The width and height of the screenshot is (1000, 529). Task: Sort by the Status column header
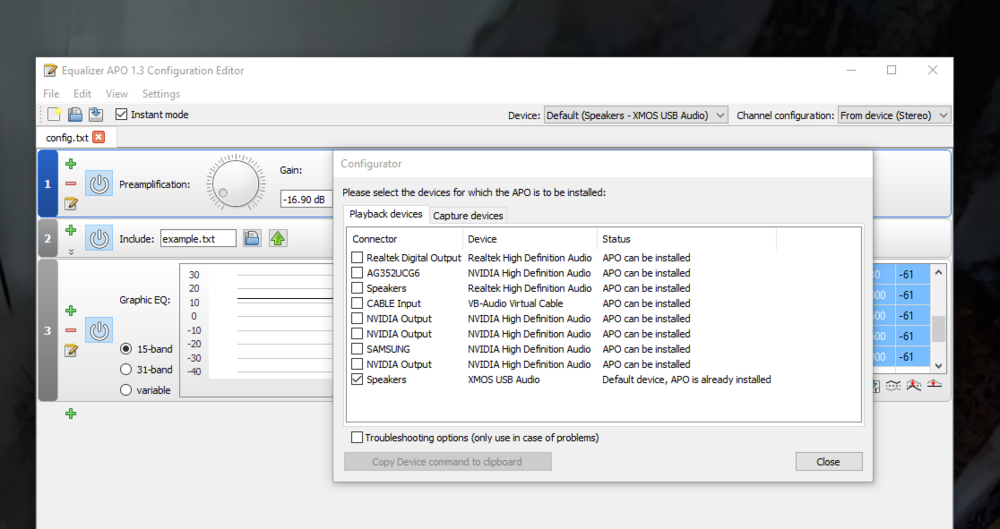click(x=687, y=239)
